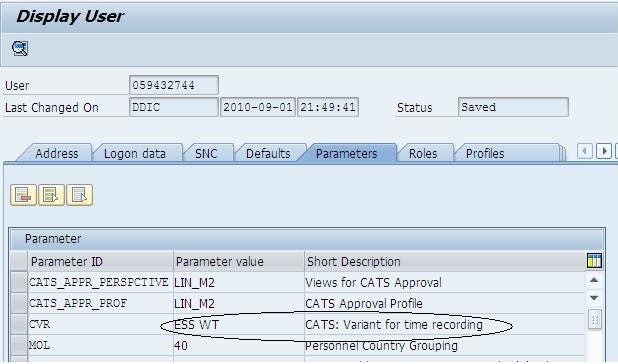This screenshot has height=364, width=618.
Task: Click the third gray list icon above the table
Action: [80, 195]
